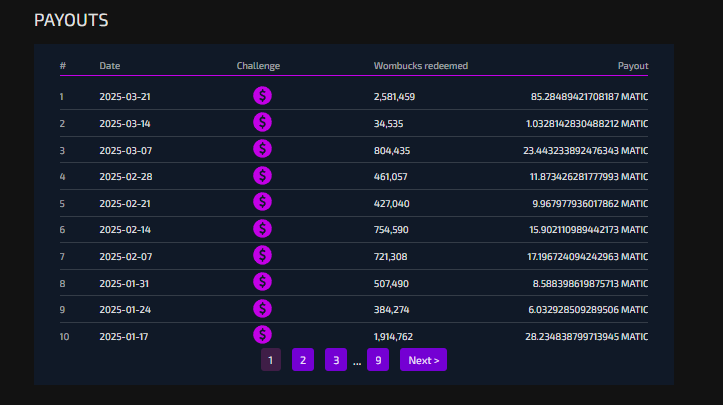The height and width of the screenshot is (405, 723).
Task: Click the Payout column header
Action: coord(633,66)
